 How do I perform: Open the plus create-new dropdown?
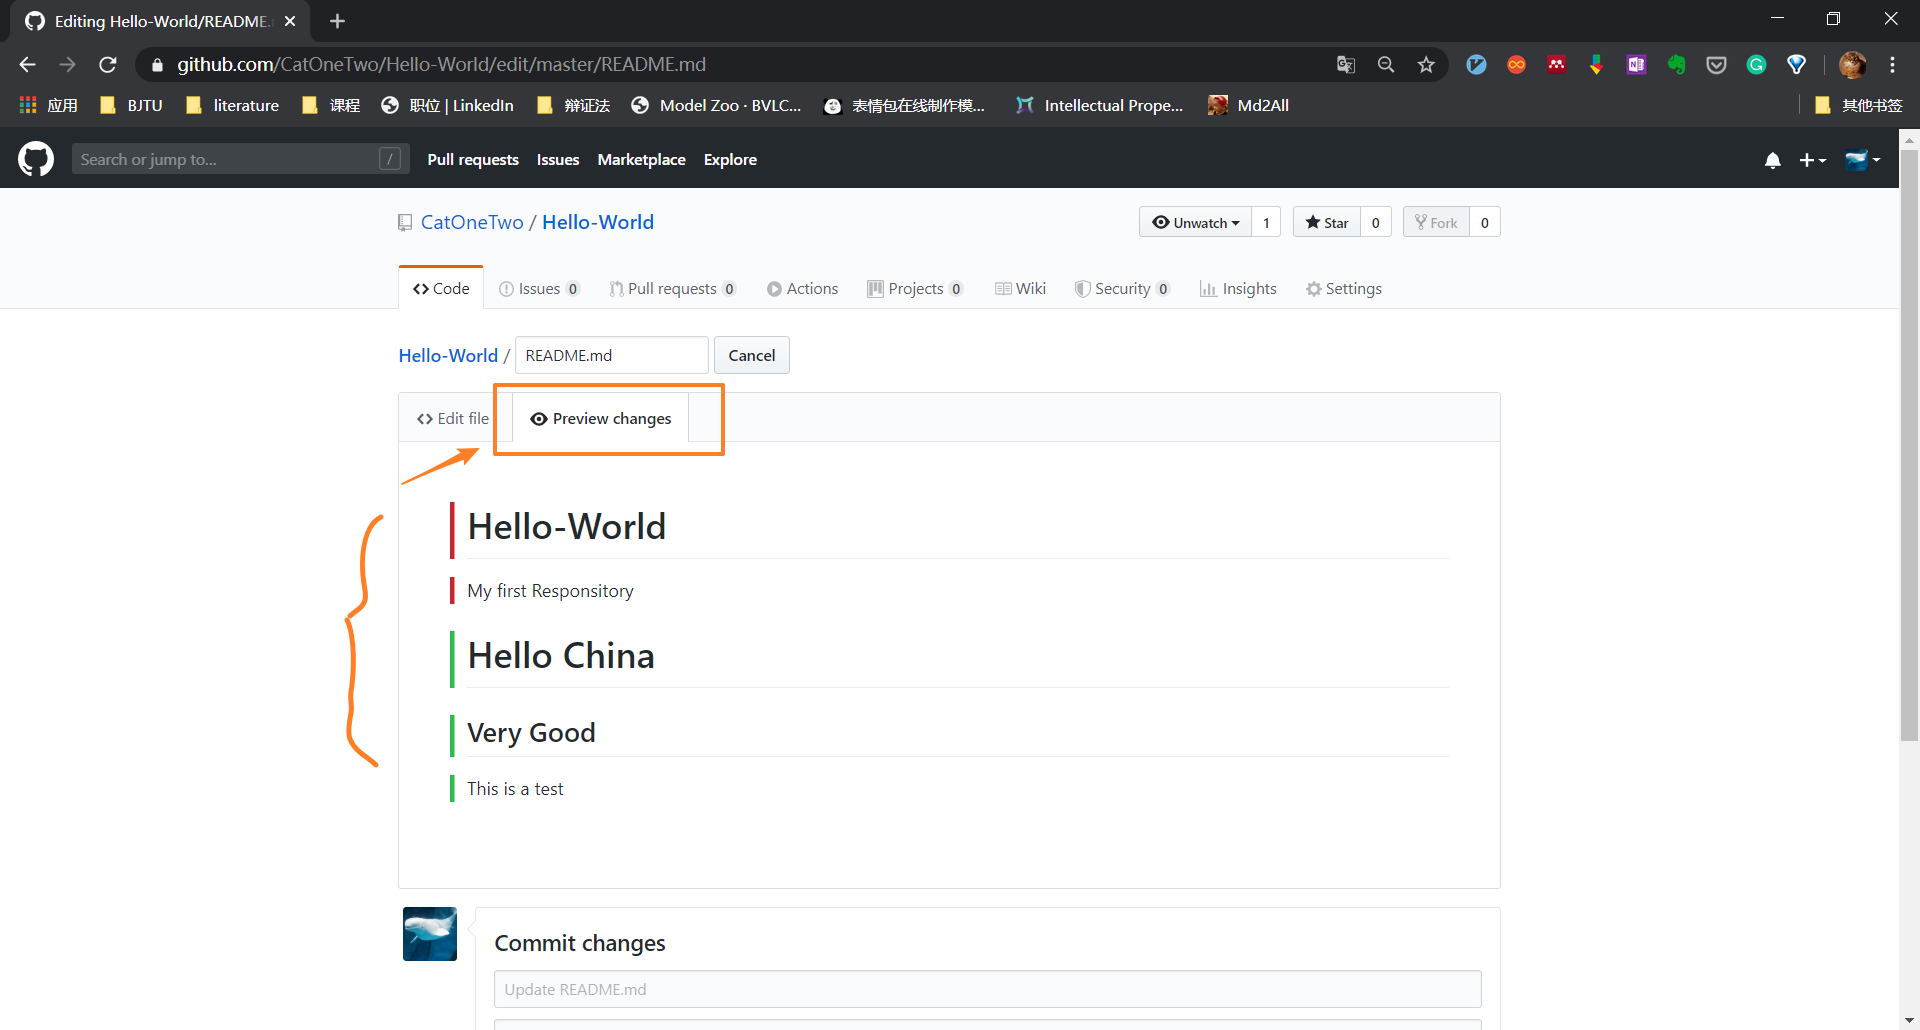1812,160
